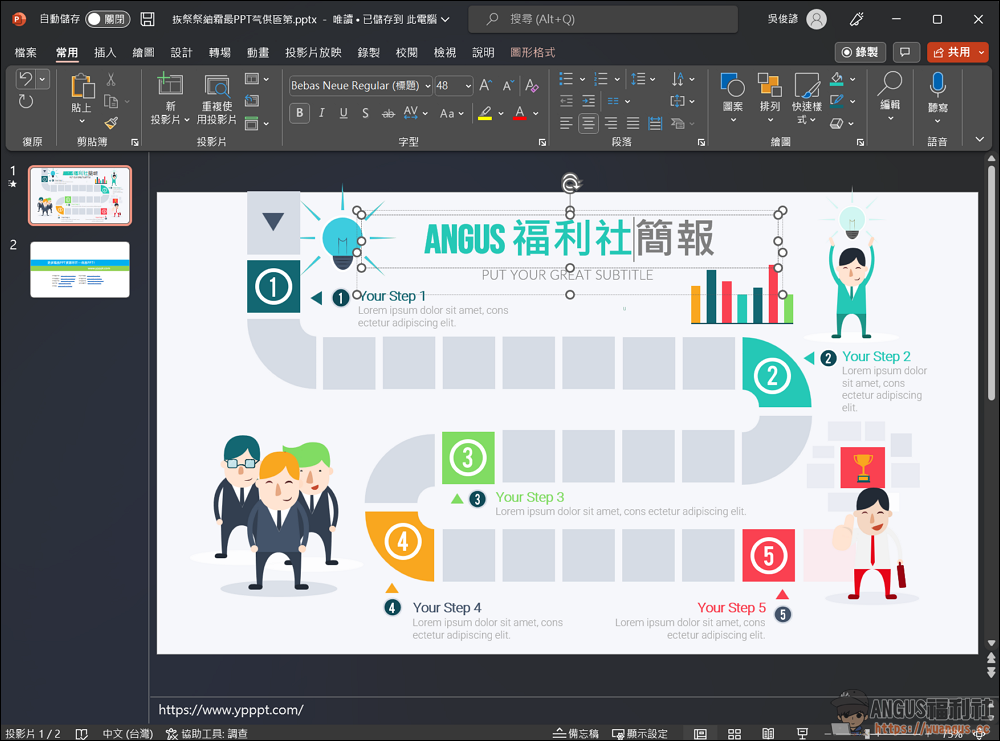Apply the red font color

pos(520,114)
